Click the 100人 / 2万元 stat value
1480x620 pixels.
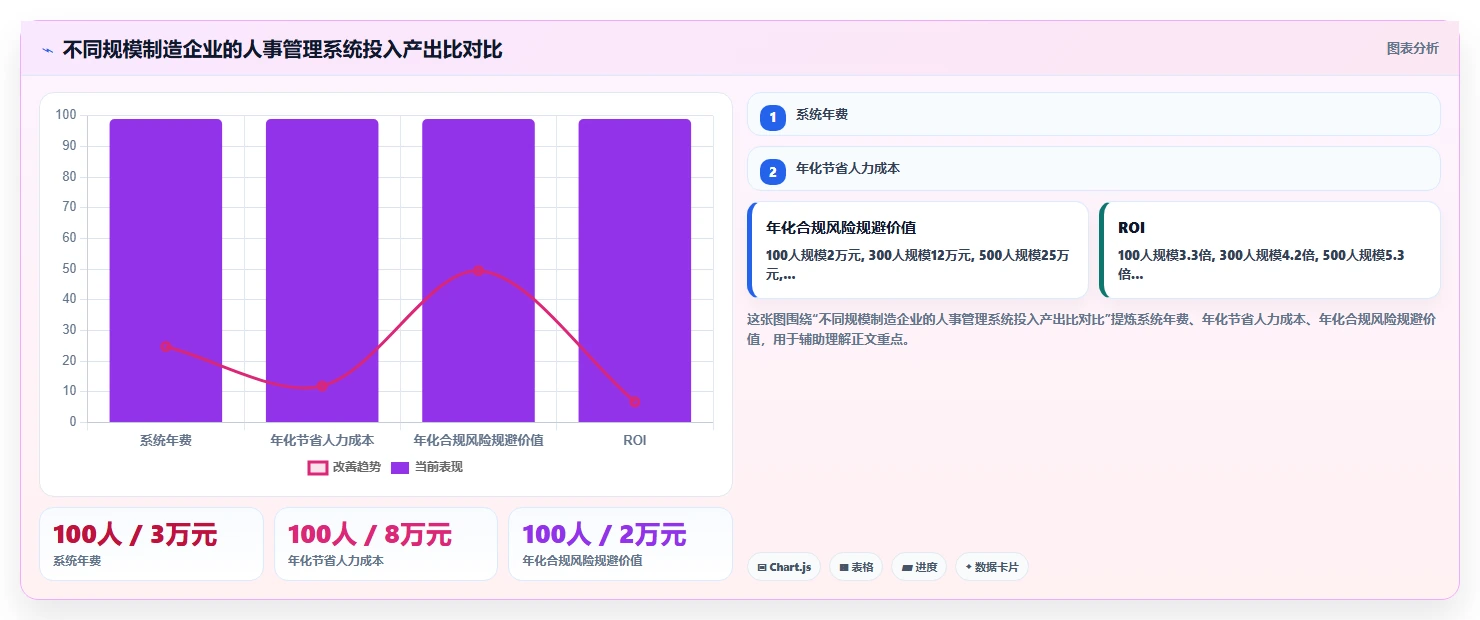604,535
